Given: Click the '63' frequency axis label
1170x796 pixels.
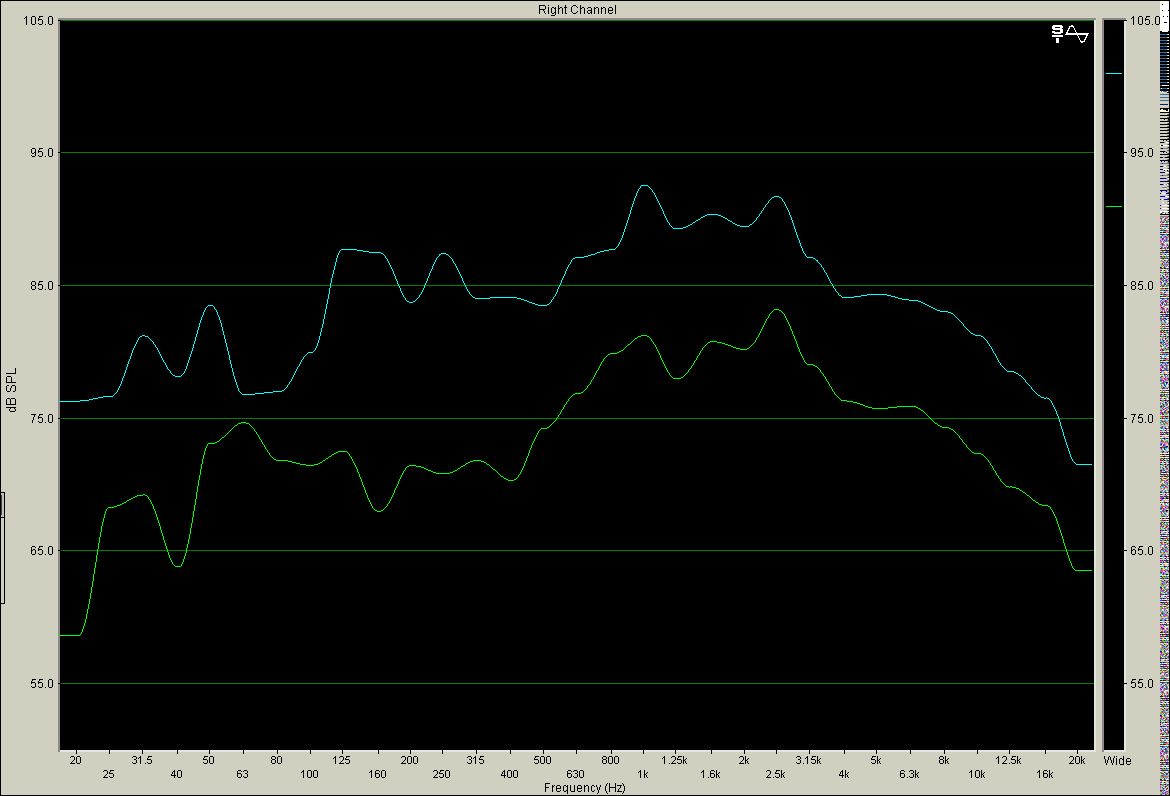Looking at the screenshot, I should point(243,774).
